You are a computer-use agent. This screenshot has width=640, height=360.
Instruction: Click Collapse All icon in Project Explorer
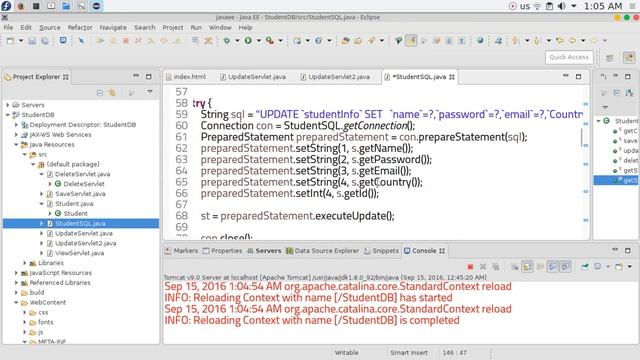100,93
